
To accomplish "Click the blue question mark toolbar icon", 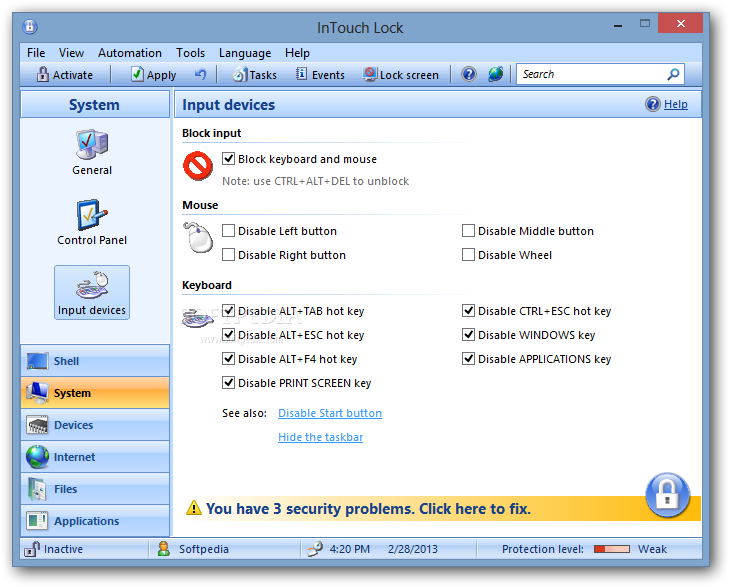I will (x=469, y=74).
